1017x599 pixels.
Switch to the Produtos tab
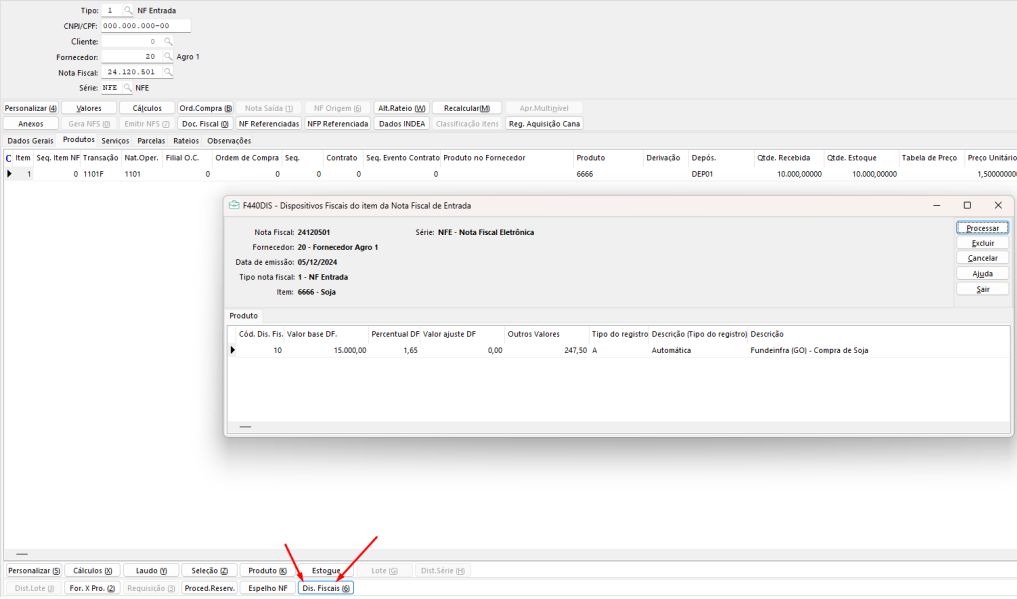pos(78,140)
